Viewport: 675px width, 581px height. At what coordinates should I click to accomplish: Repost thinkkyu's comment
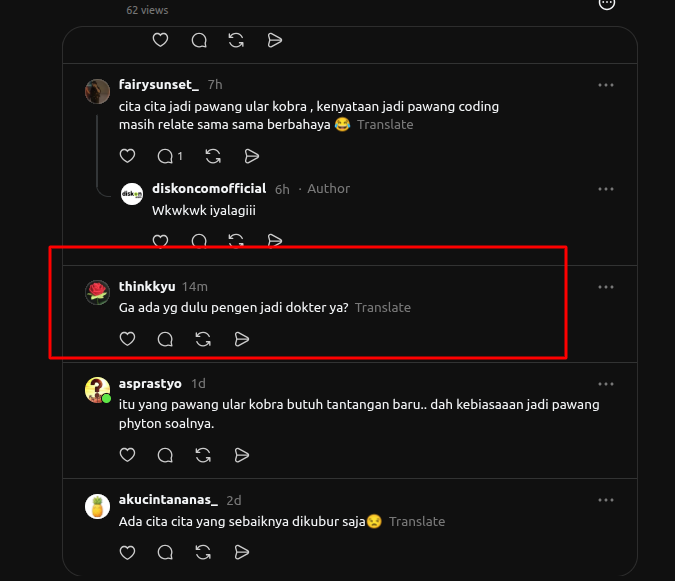(203, 339)
